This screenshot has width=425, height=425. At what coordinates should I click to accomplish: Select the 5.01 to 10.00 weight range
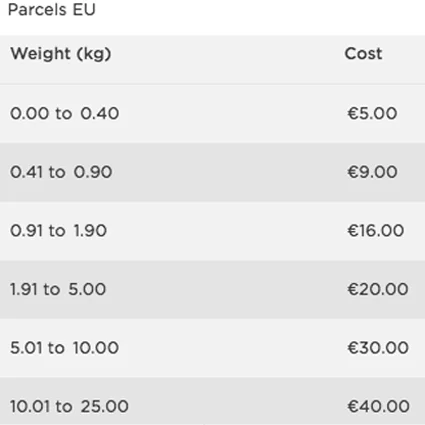coord(65,348)
